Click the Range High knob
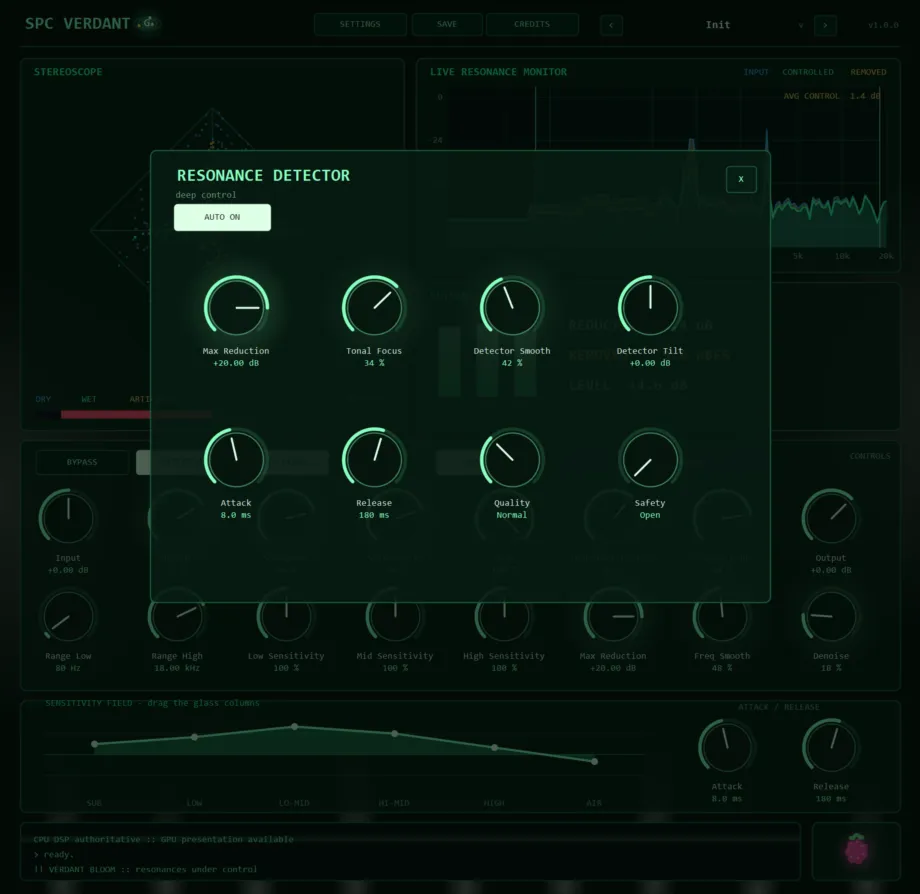Image resolution: width=920 pixels, height=894 pixels. (177, 616)
